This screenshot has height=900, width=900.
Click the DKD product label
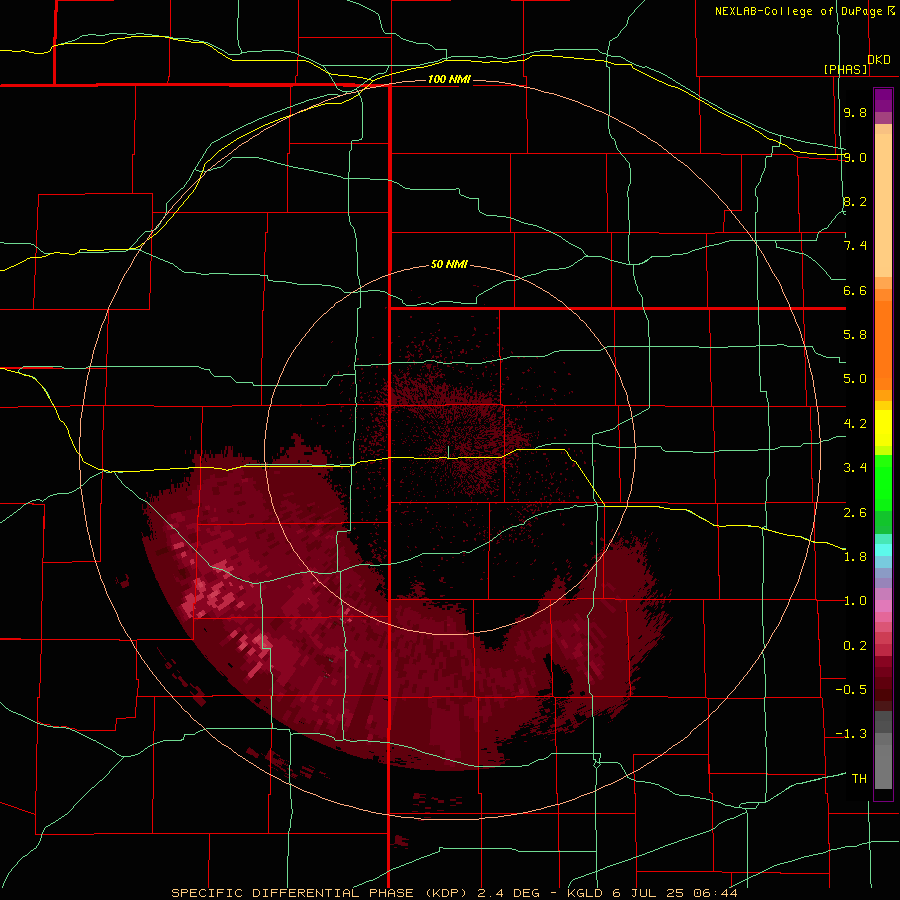point(879,60)
